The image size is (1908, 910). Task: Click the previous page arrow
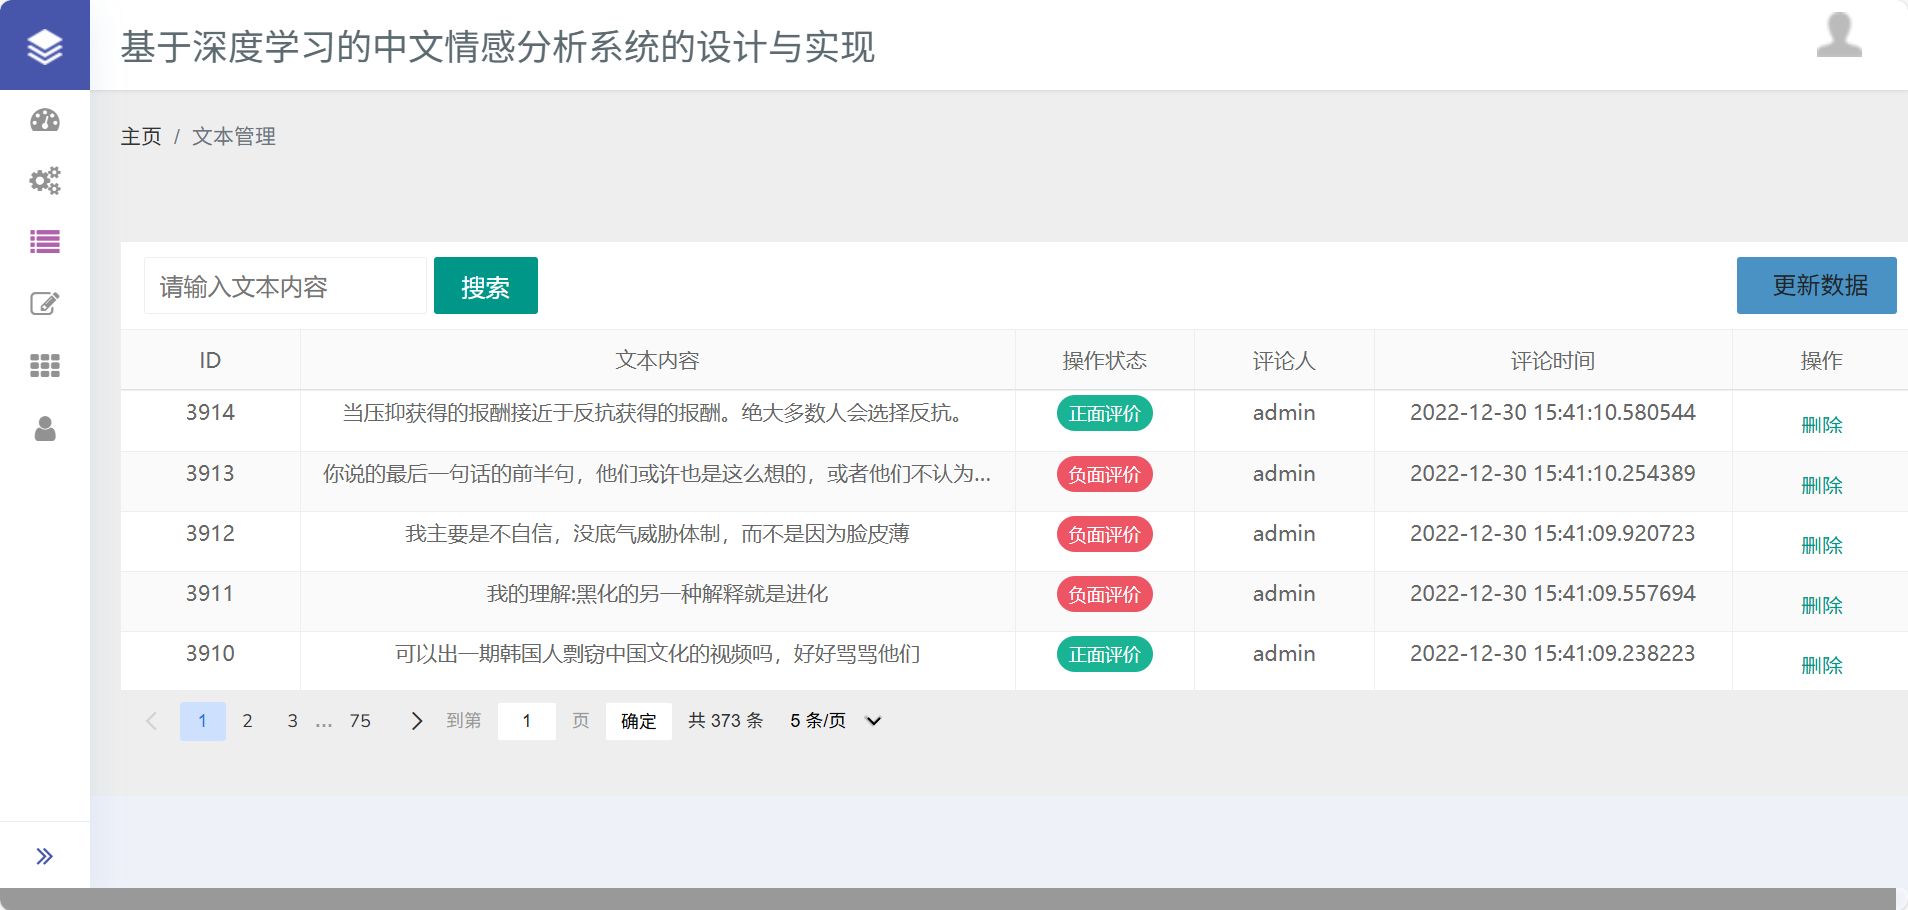[x=151, y=721]
